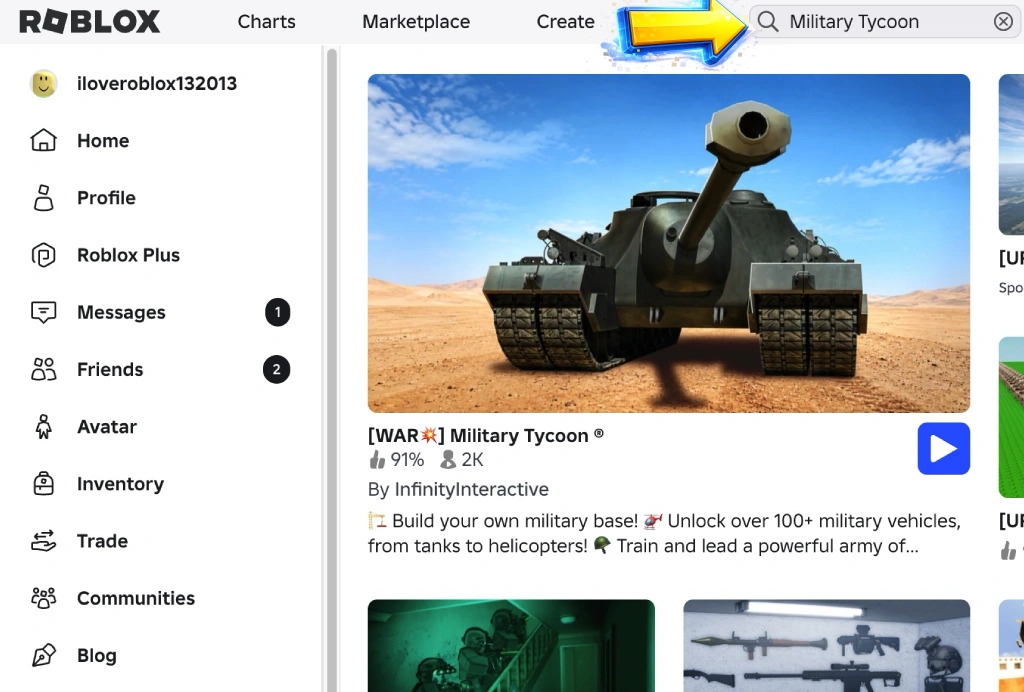Click the sidebar vertical scrollbar
The image size is (1024, 692).
332,370
